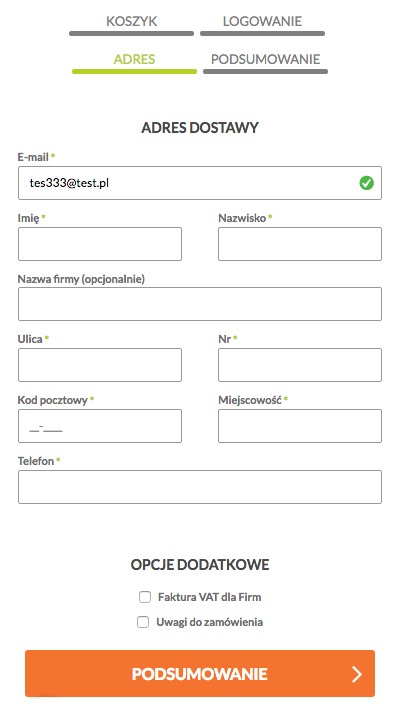
Task: Click into the Imię field
Action: pyautogui.click(x=100, y=244)
